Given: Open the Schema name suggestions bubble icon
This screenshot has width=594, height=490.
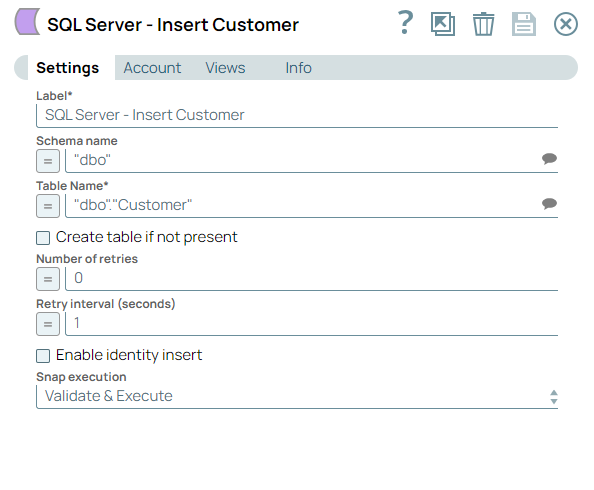Looking at the screenshot, I should click(x=549, y=158).
